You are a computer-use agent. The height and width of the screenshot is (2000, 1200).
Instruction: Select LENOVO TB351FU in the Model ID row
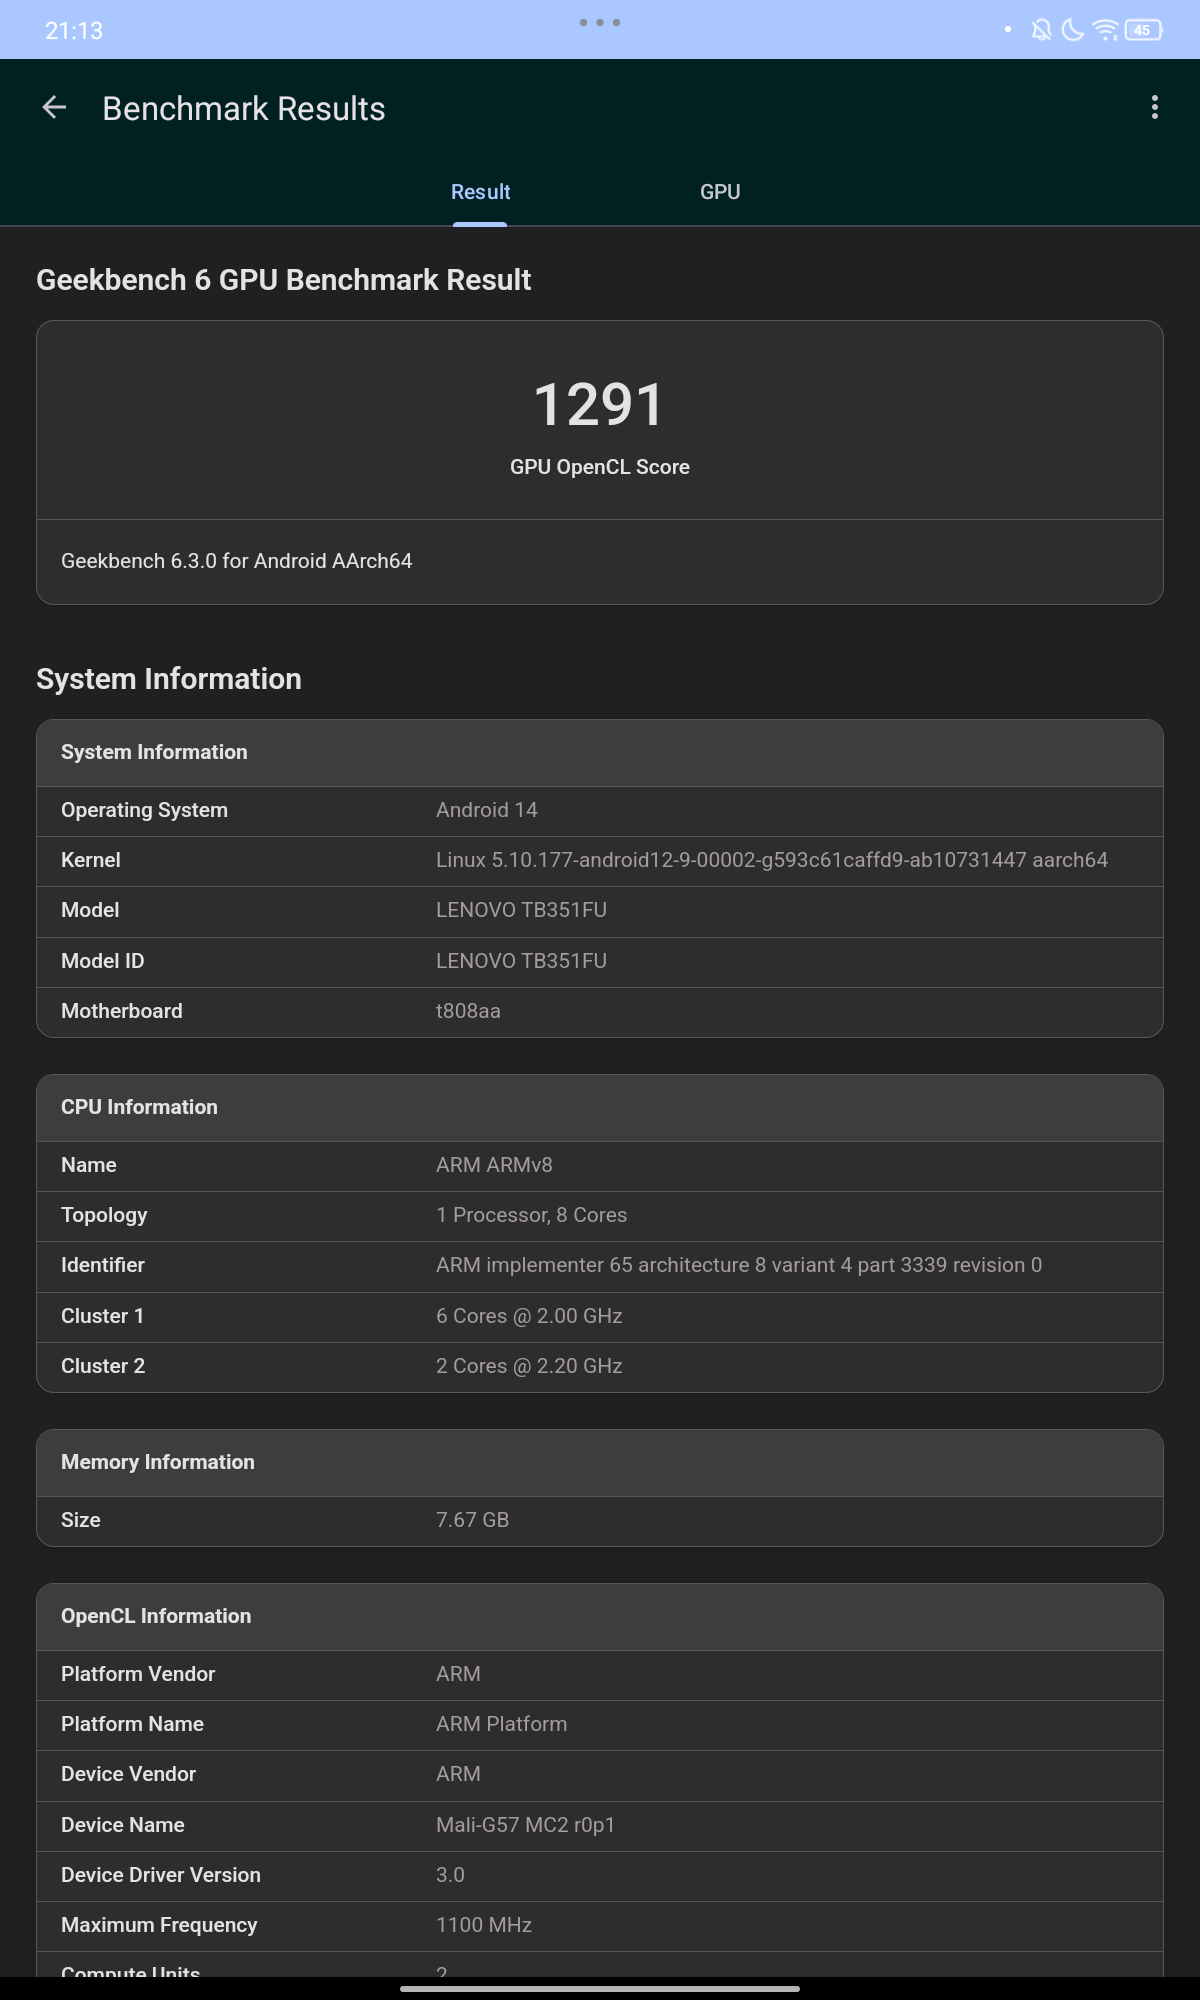coord(522,961)
